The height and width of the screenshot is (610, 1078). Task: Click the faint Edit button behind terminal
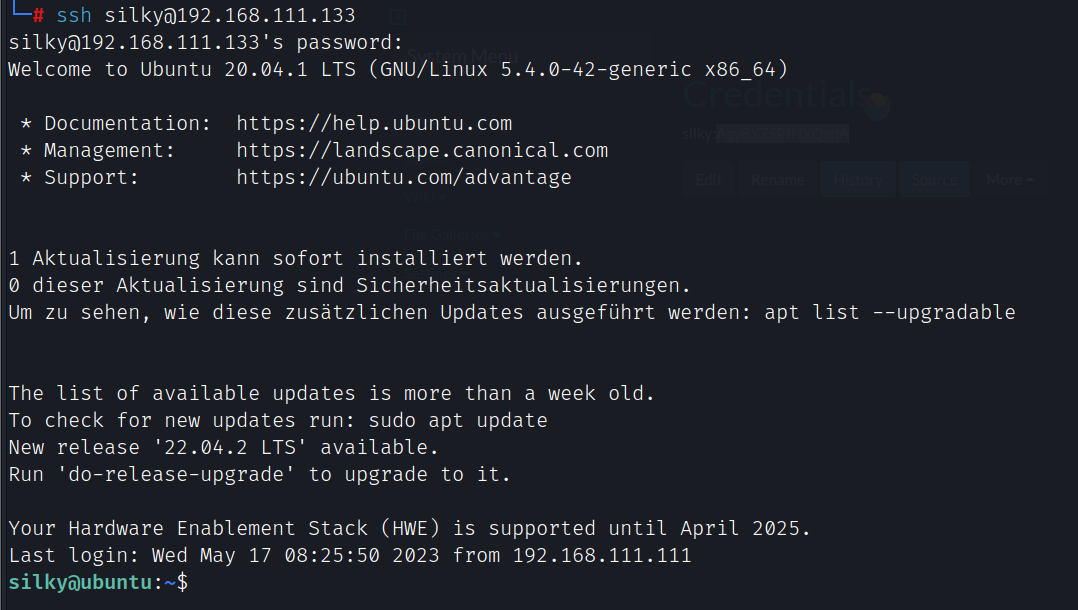tap(708, 180)
